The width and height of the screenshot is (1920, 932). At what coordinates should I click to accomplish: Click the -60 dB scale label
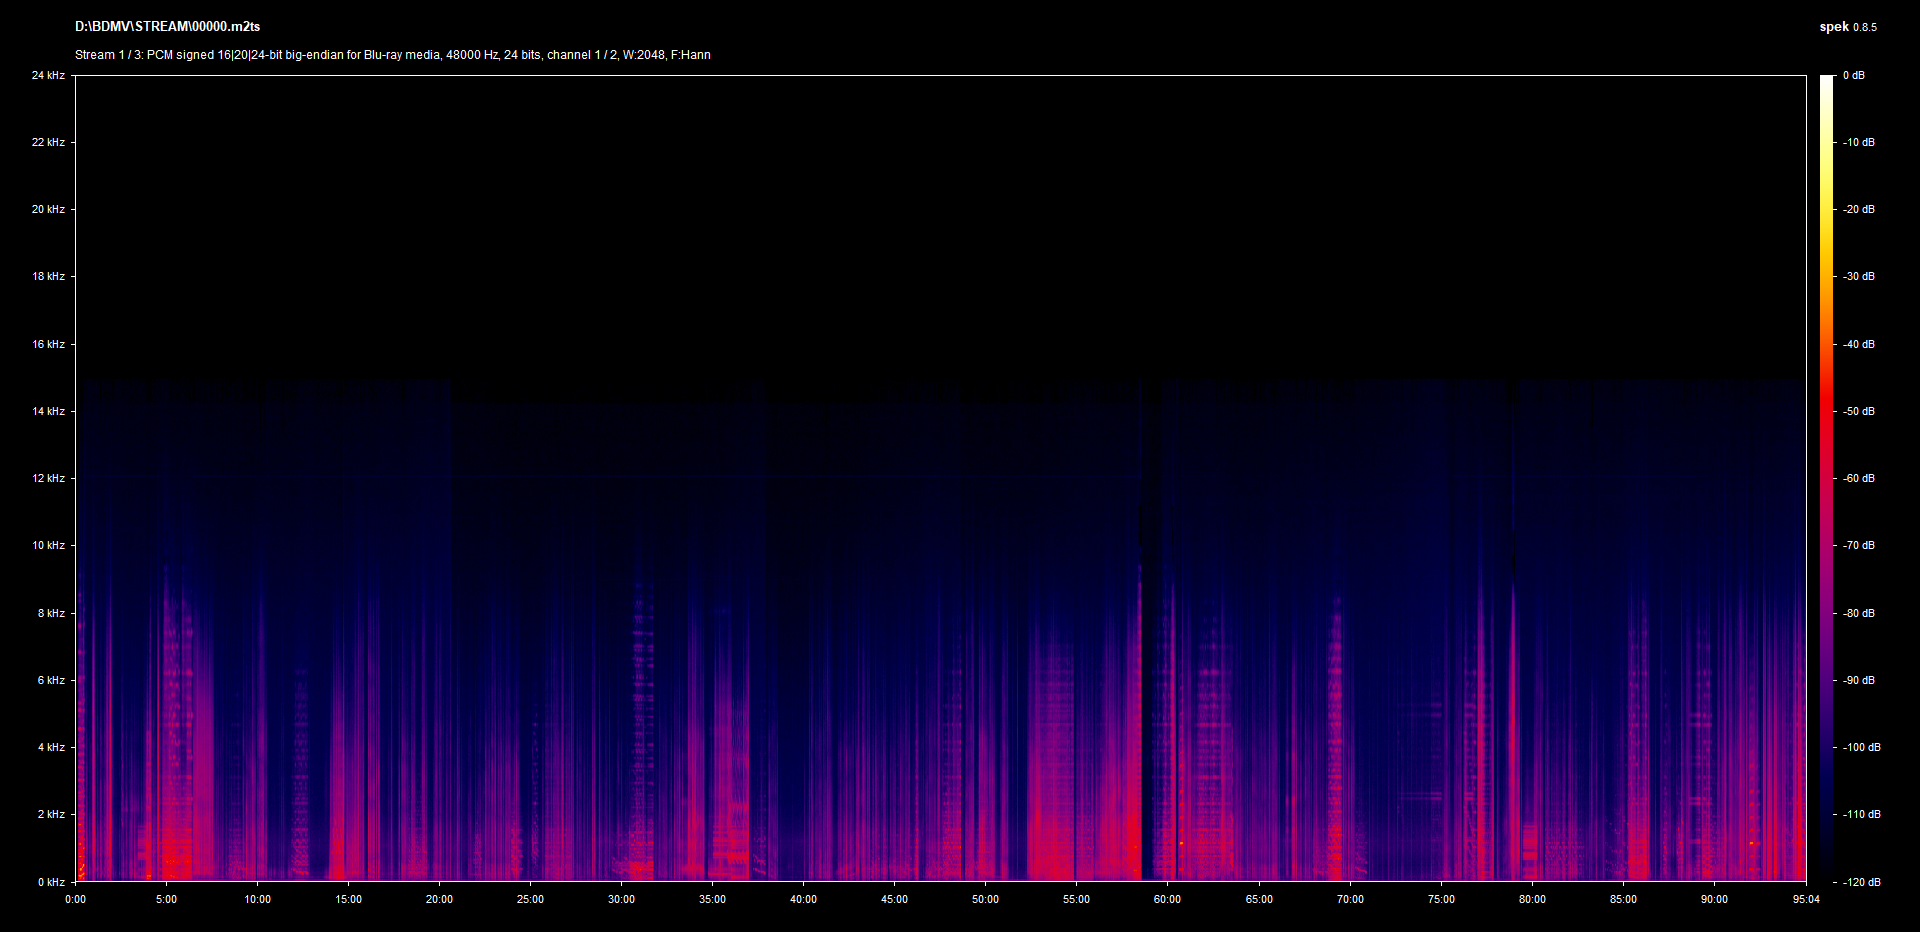(1859, 478)
